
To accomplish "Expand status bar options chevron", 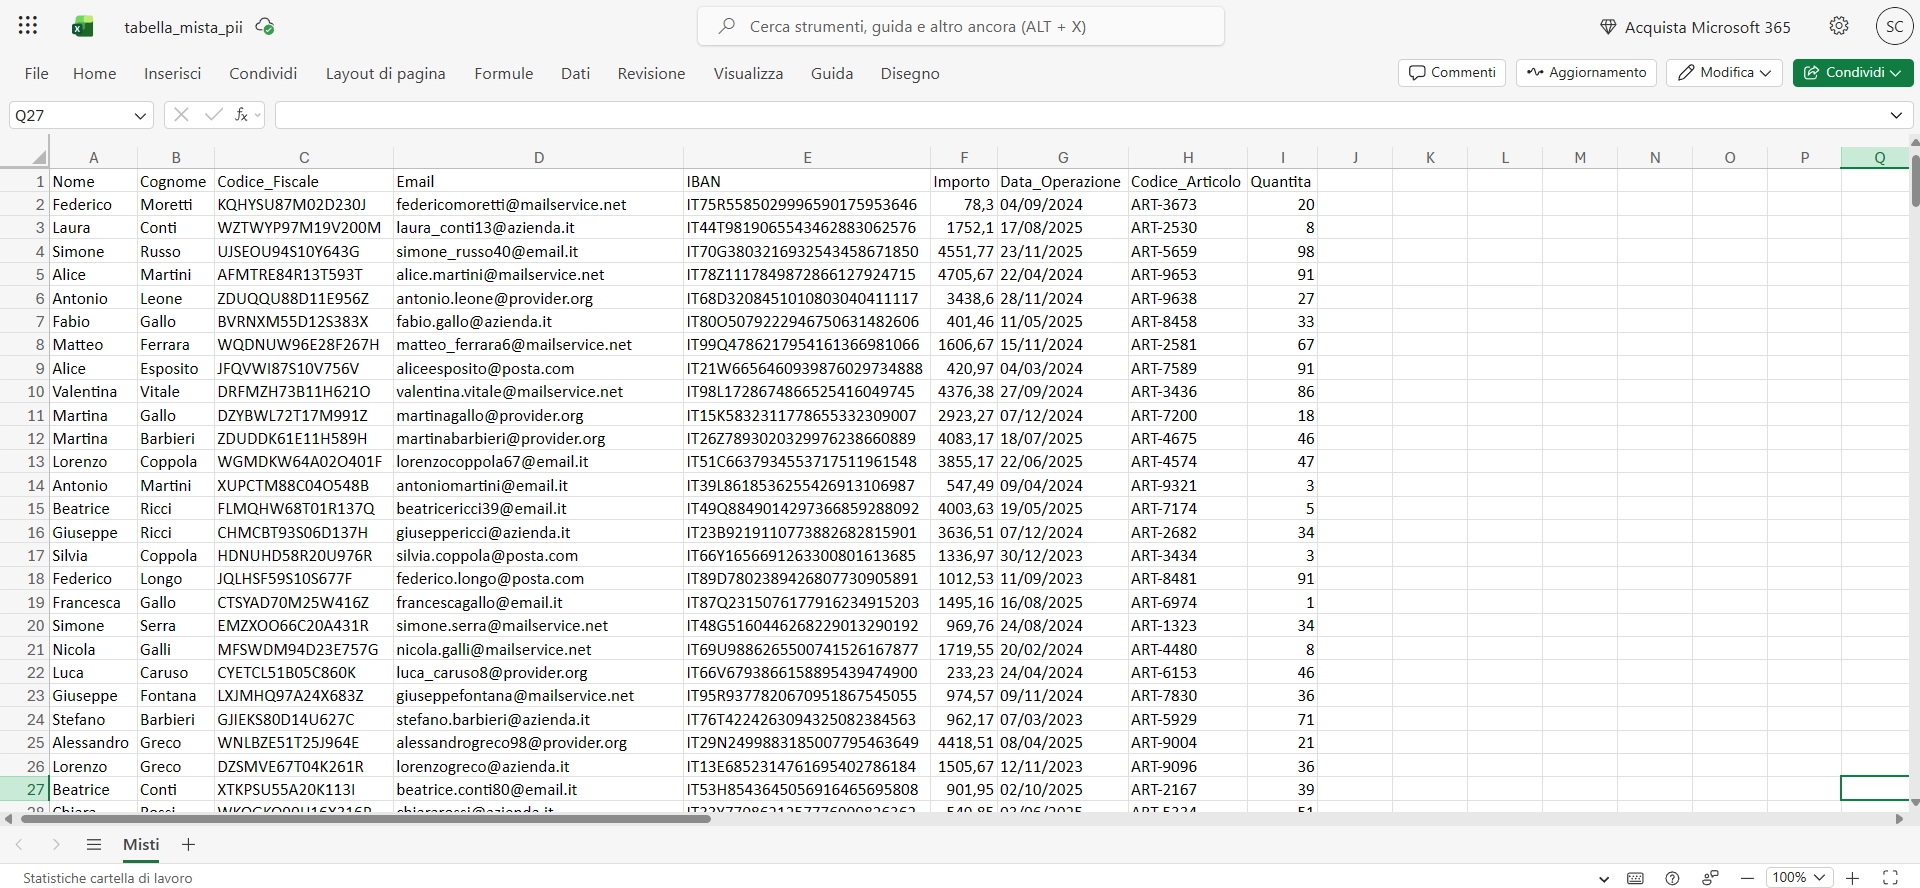I will coord(1604,879).
